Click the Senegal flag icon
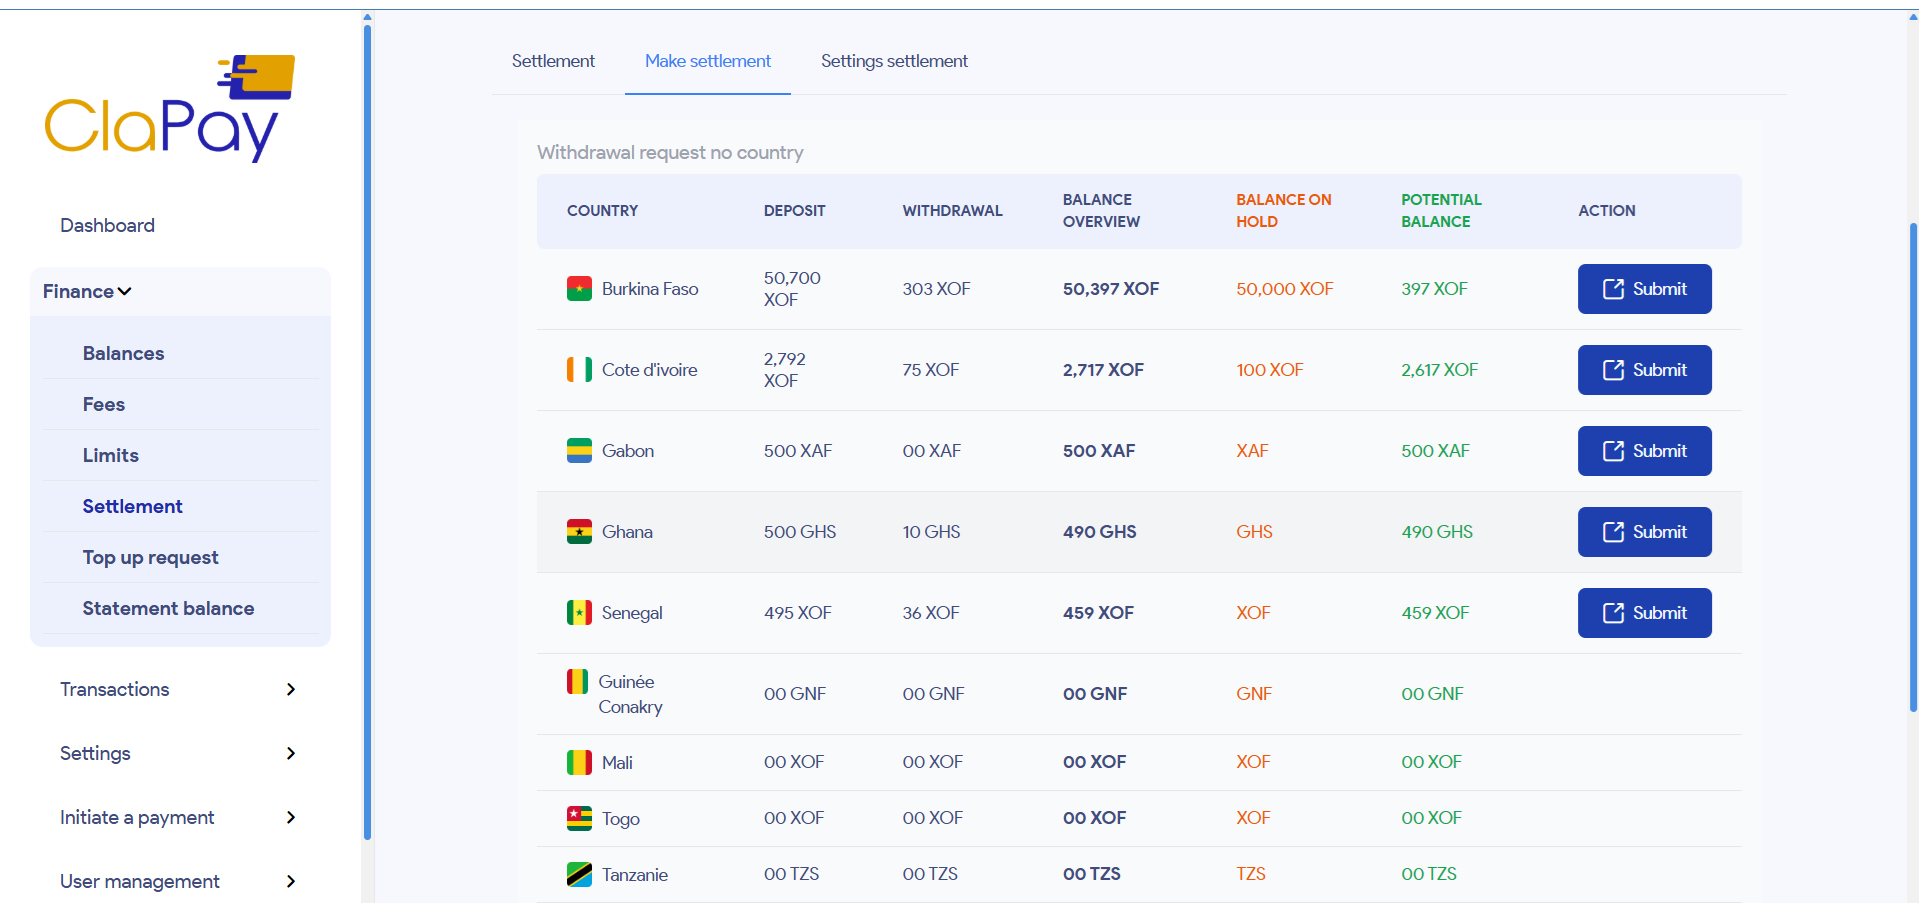Screen dimensions: 1919x913 click(579, 613)
